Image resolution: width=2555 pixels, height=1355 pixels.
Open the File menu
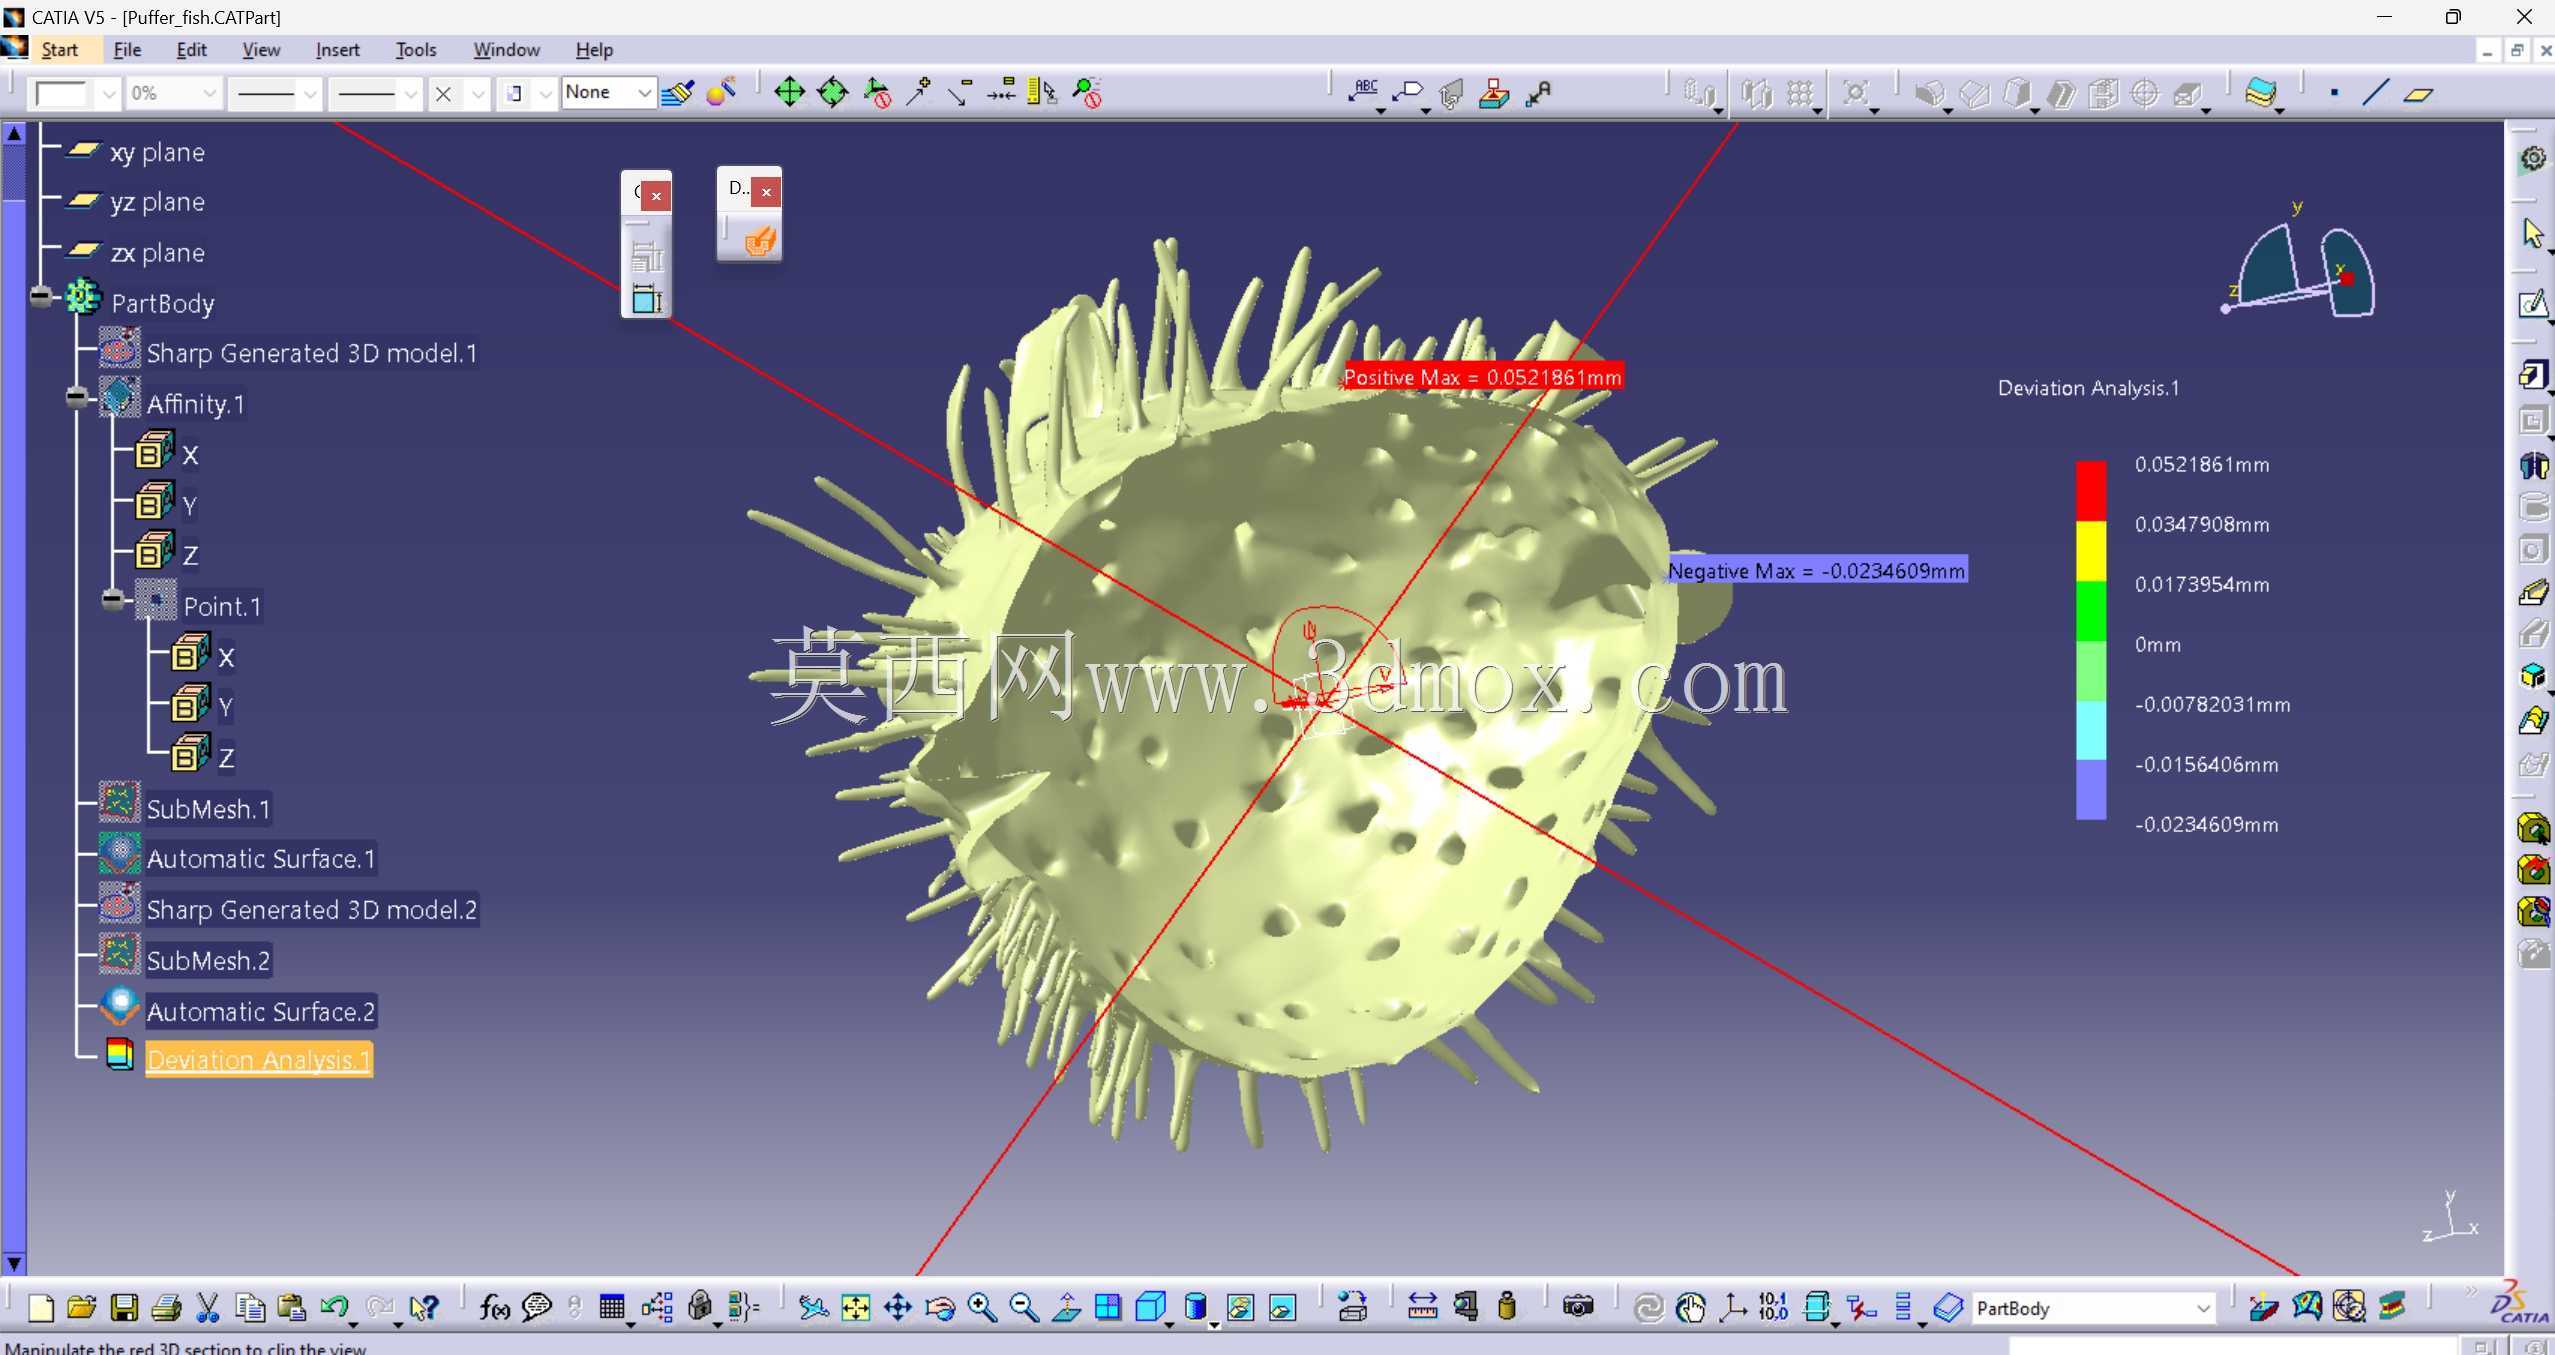coord(127,50)
